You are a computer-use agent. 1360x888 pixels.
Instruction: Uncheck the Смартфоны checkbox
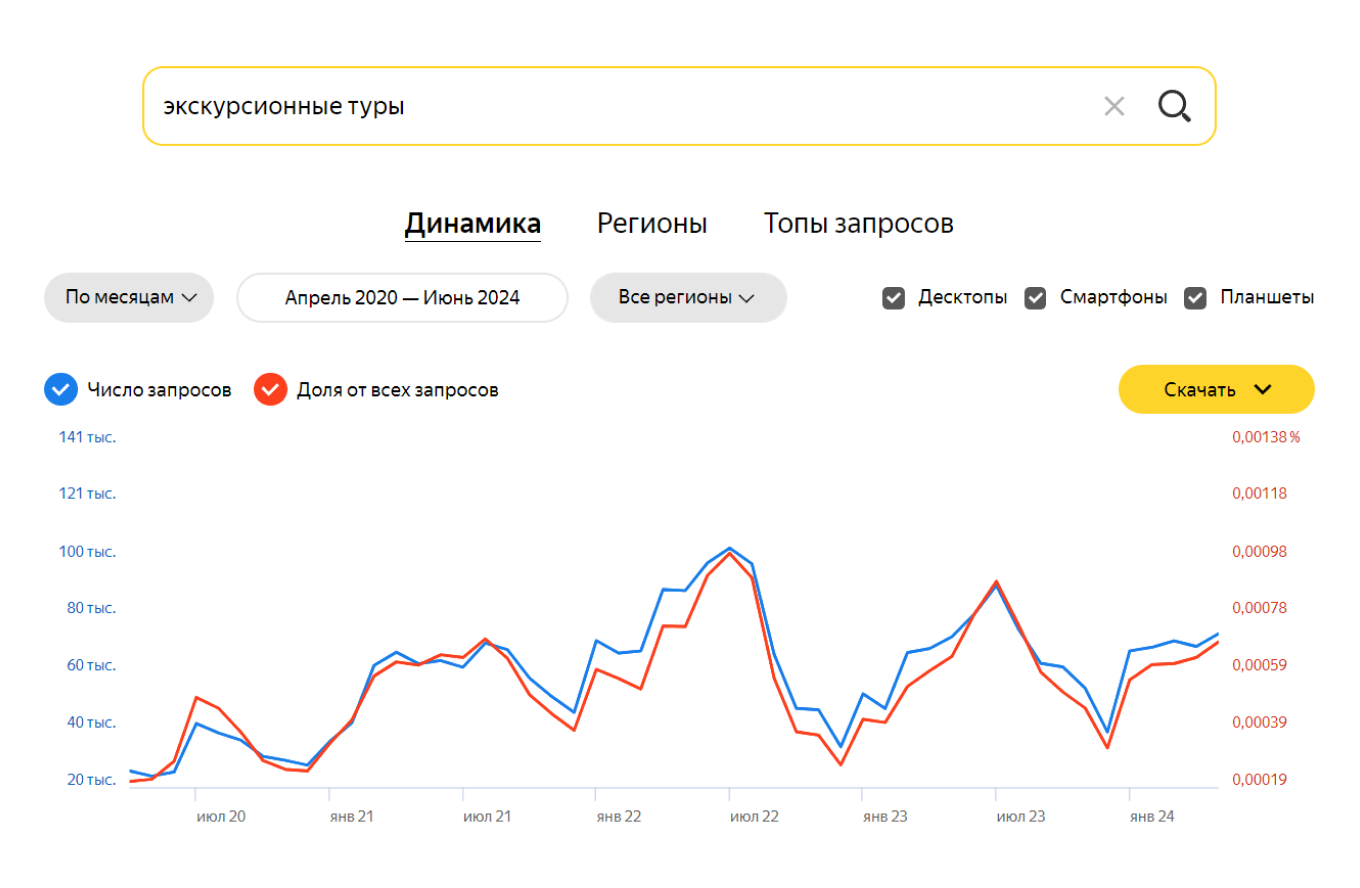coord(1036,298)
